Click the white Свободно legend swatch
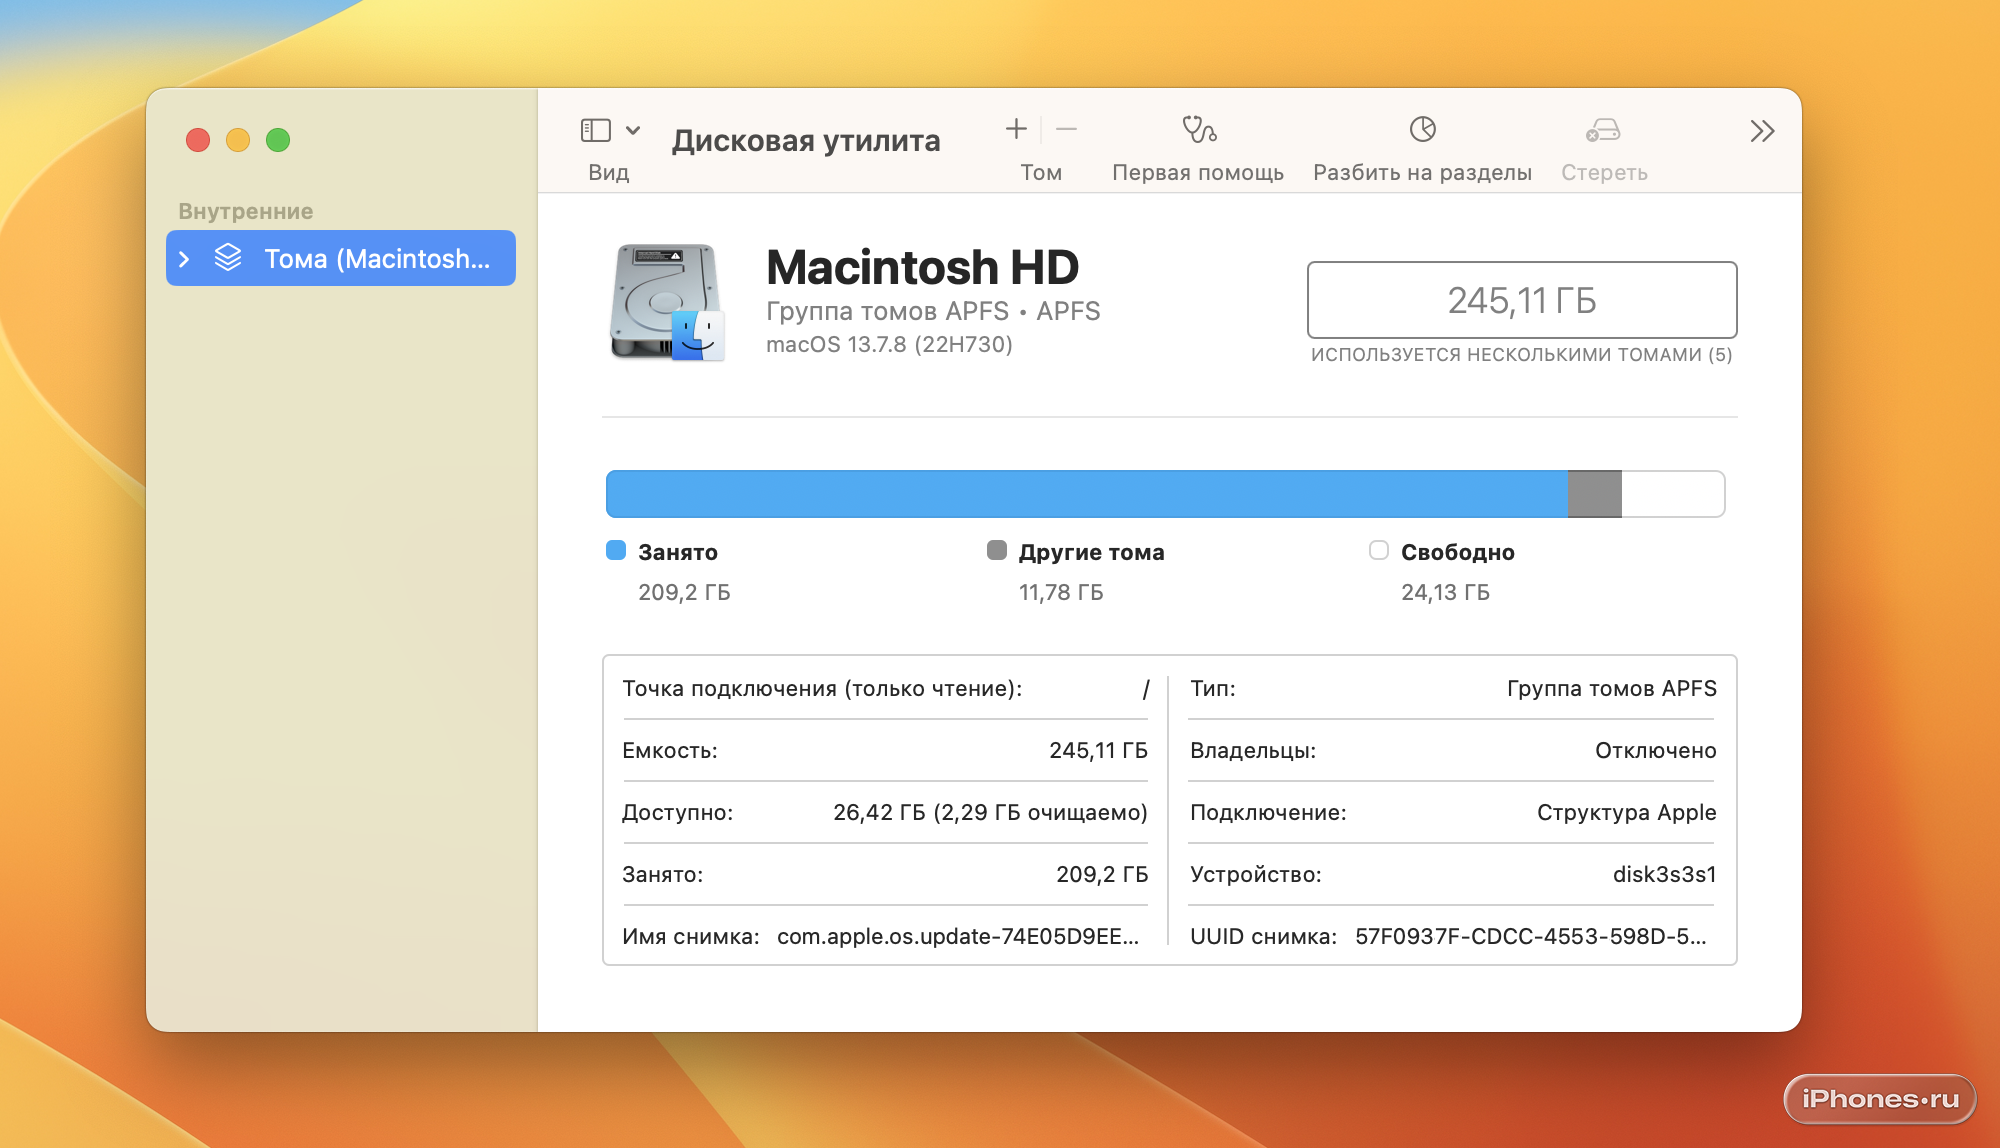Image resolution: width=2000 pixels, height=1148 pixels. point(1379,550)
